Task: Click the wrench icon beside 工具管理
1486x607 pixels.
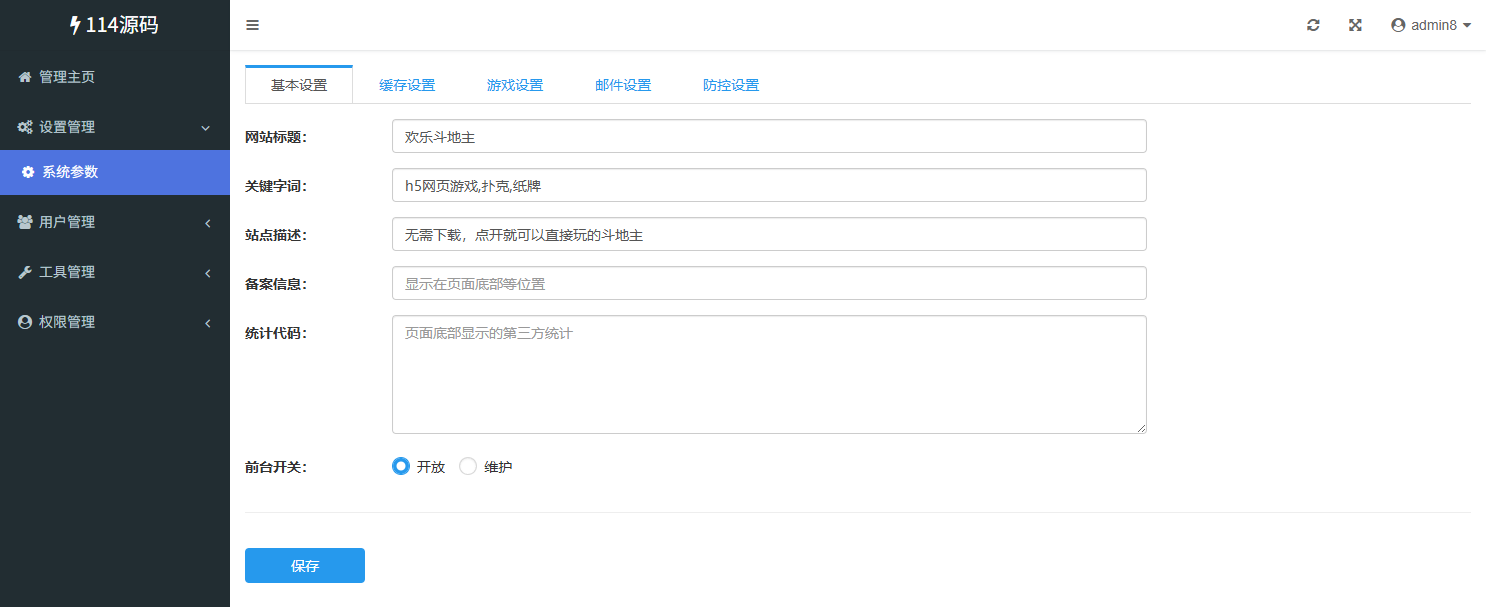Action: [25, 272]
